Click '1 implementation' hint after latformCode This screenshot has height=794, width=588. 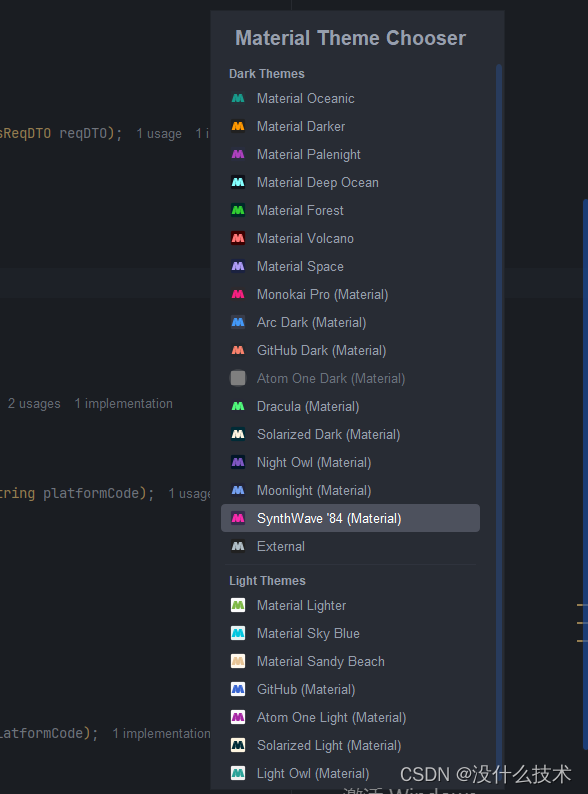pos(161,733)
